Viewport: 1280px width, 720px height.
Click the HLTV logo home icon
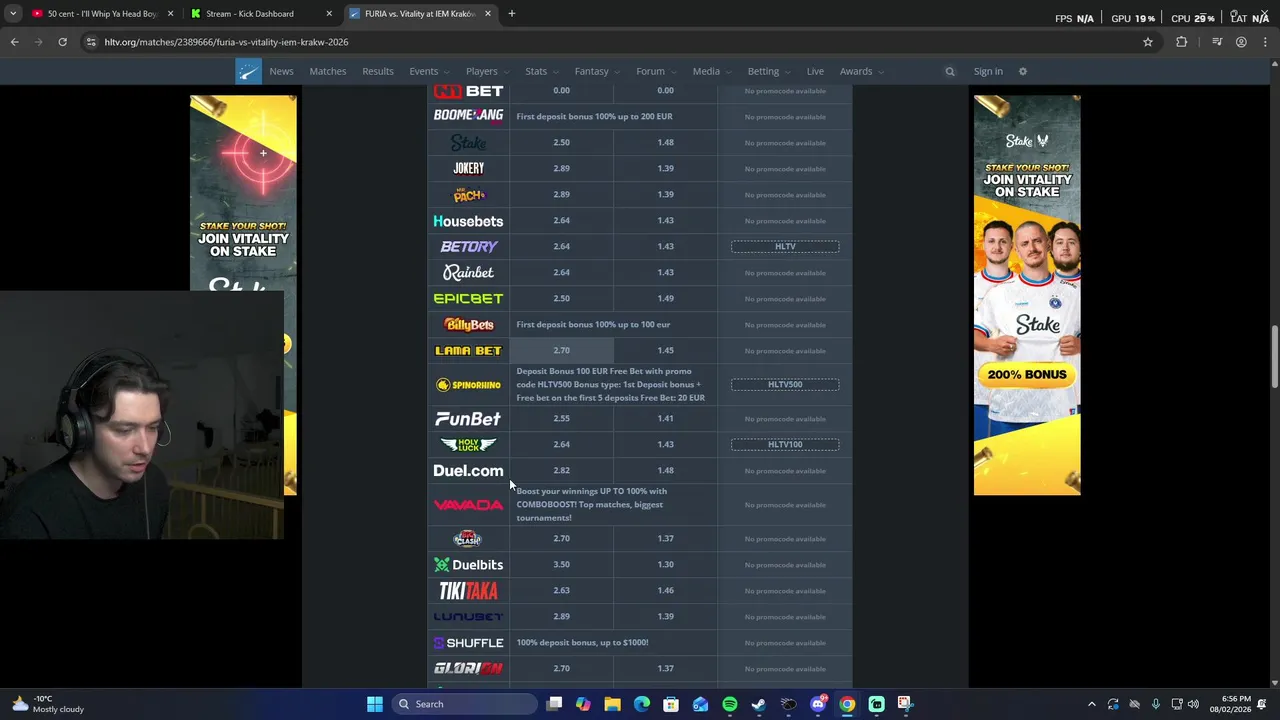[x=248, y=71]
